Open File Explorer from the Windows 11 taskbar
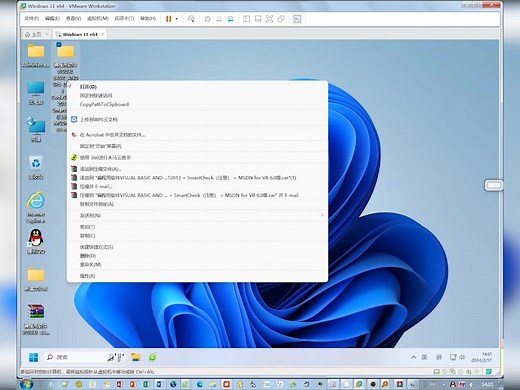Image resolution: width=520 pixels, height=390 pixels. point(136,357)
